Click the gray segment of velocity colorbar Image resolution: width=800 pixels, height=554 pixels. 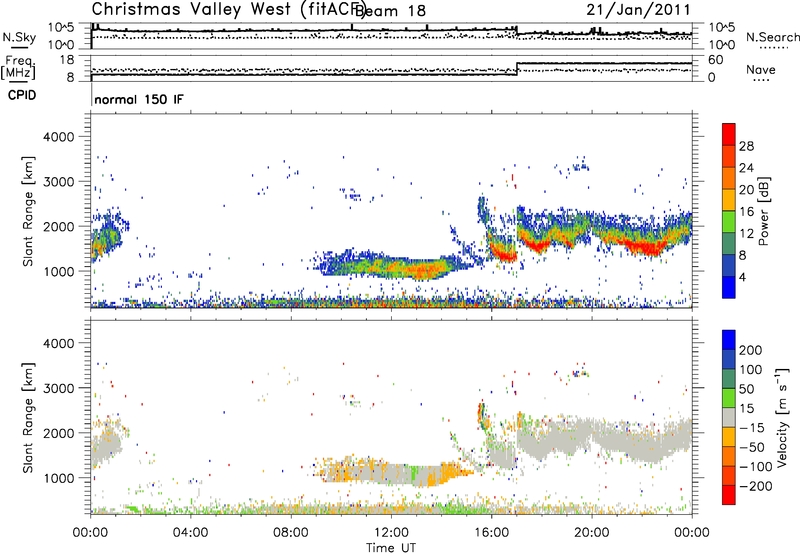click(x=729, y=417)
